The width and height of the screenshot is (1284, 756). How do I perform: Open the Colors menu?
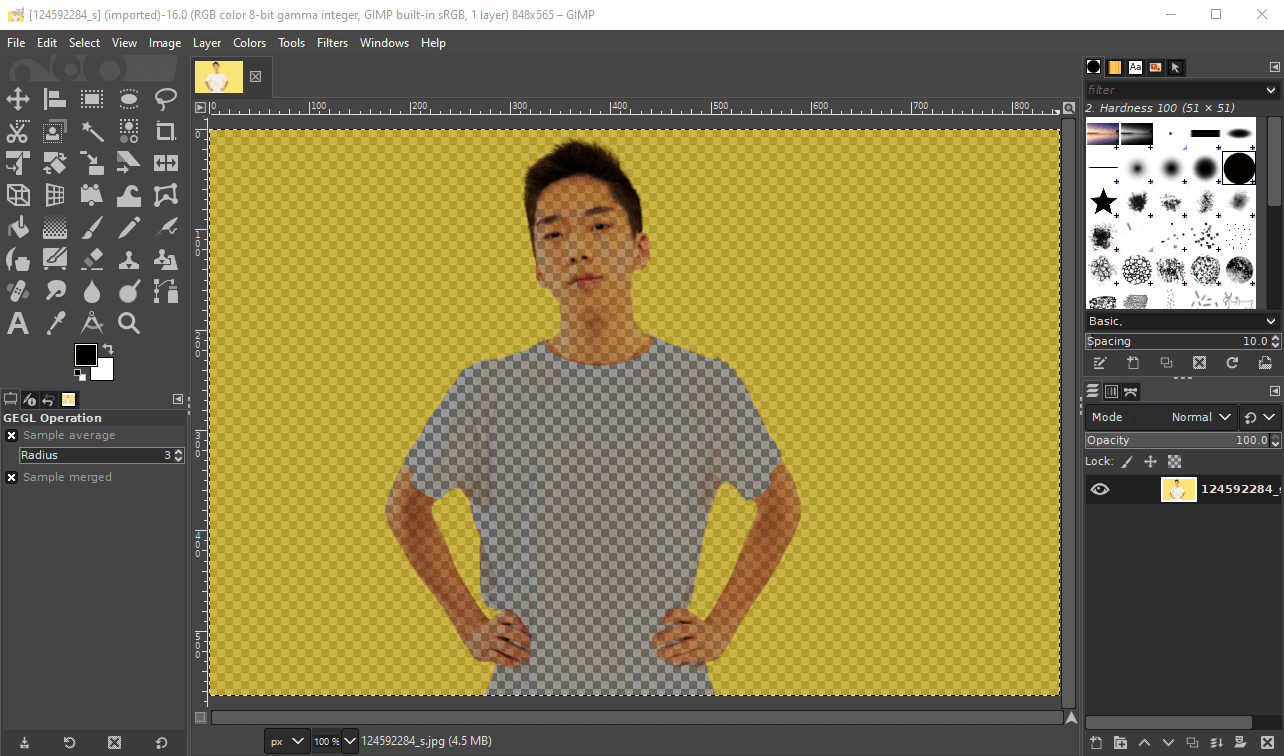point(249,43)
